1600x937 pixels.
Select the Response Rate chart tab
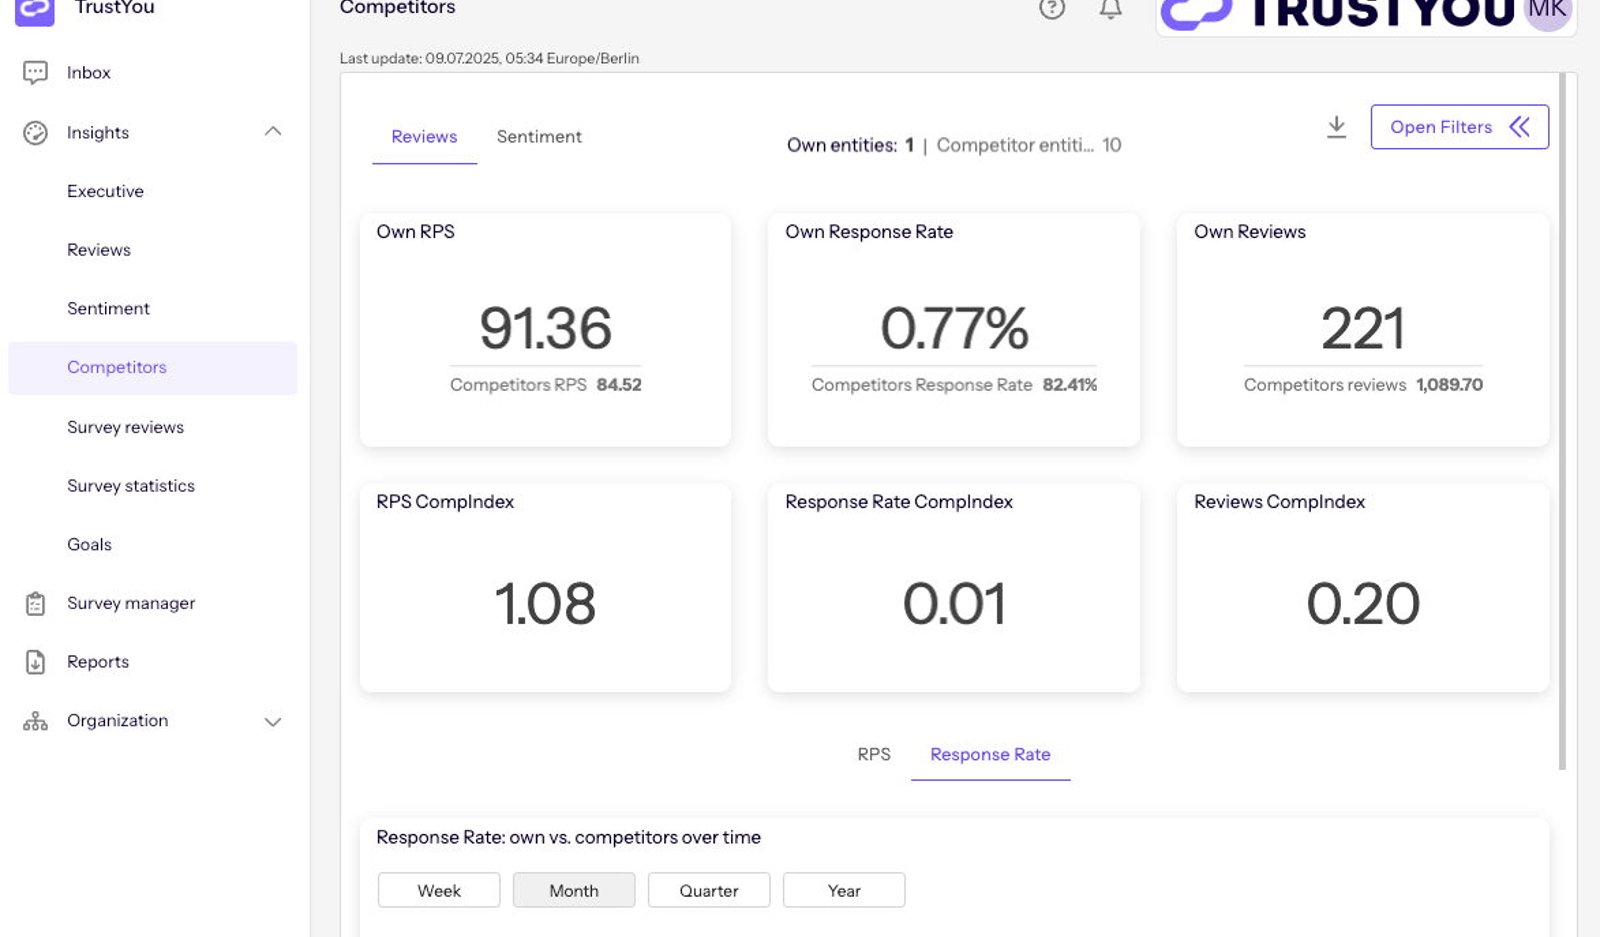990,755
